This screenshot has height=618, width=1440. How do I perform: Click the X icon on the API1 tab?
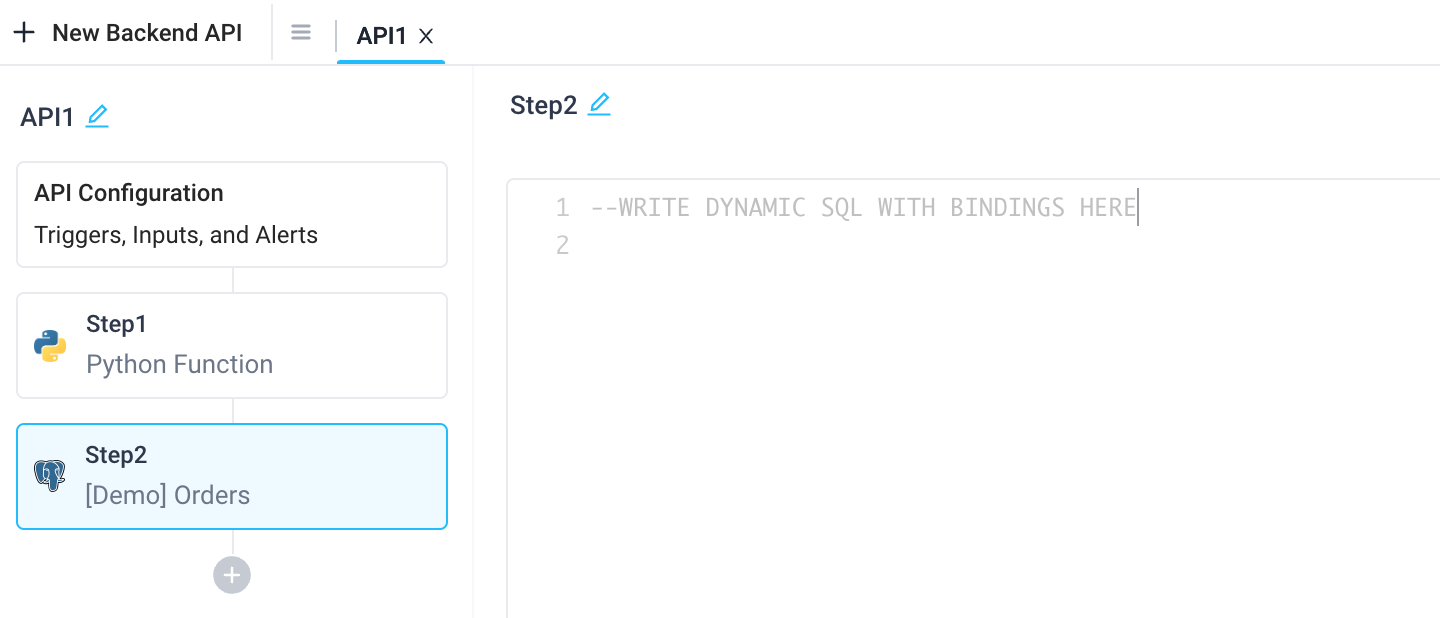pyautogui.click(x=426, y=36)
